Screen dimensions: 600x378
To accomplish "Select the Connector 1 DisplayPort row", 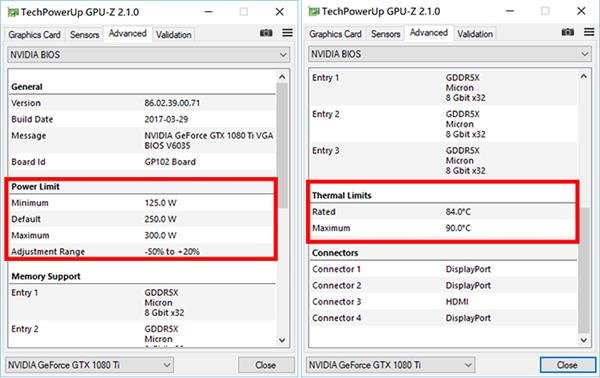I will 443,269.
